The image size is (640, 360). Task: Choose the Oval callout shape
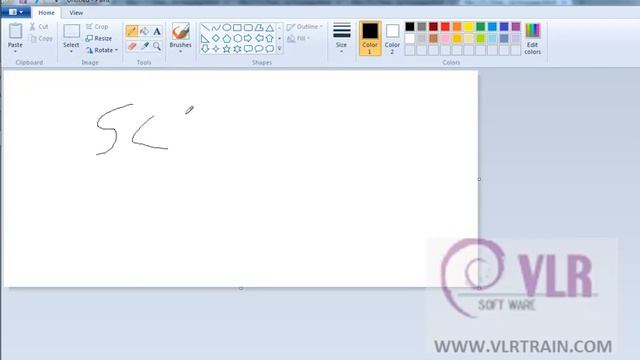259,49
